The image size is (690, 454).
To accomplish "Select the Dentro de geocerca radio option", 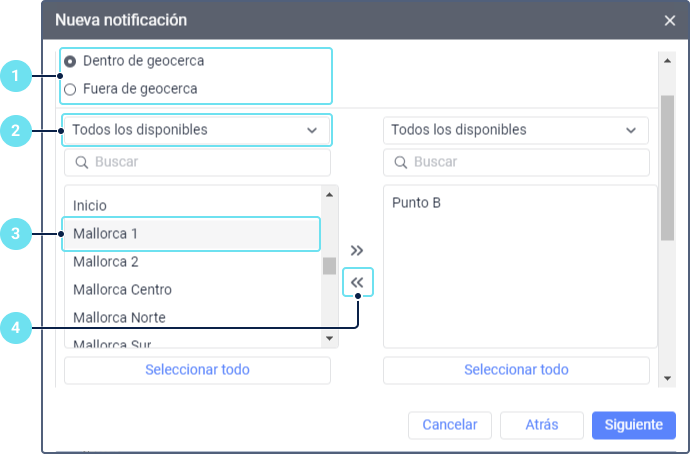I will pyautogui.click(x=70, y=61).
